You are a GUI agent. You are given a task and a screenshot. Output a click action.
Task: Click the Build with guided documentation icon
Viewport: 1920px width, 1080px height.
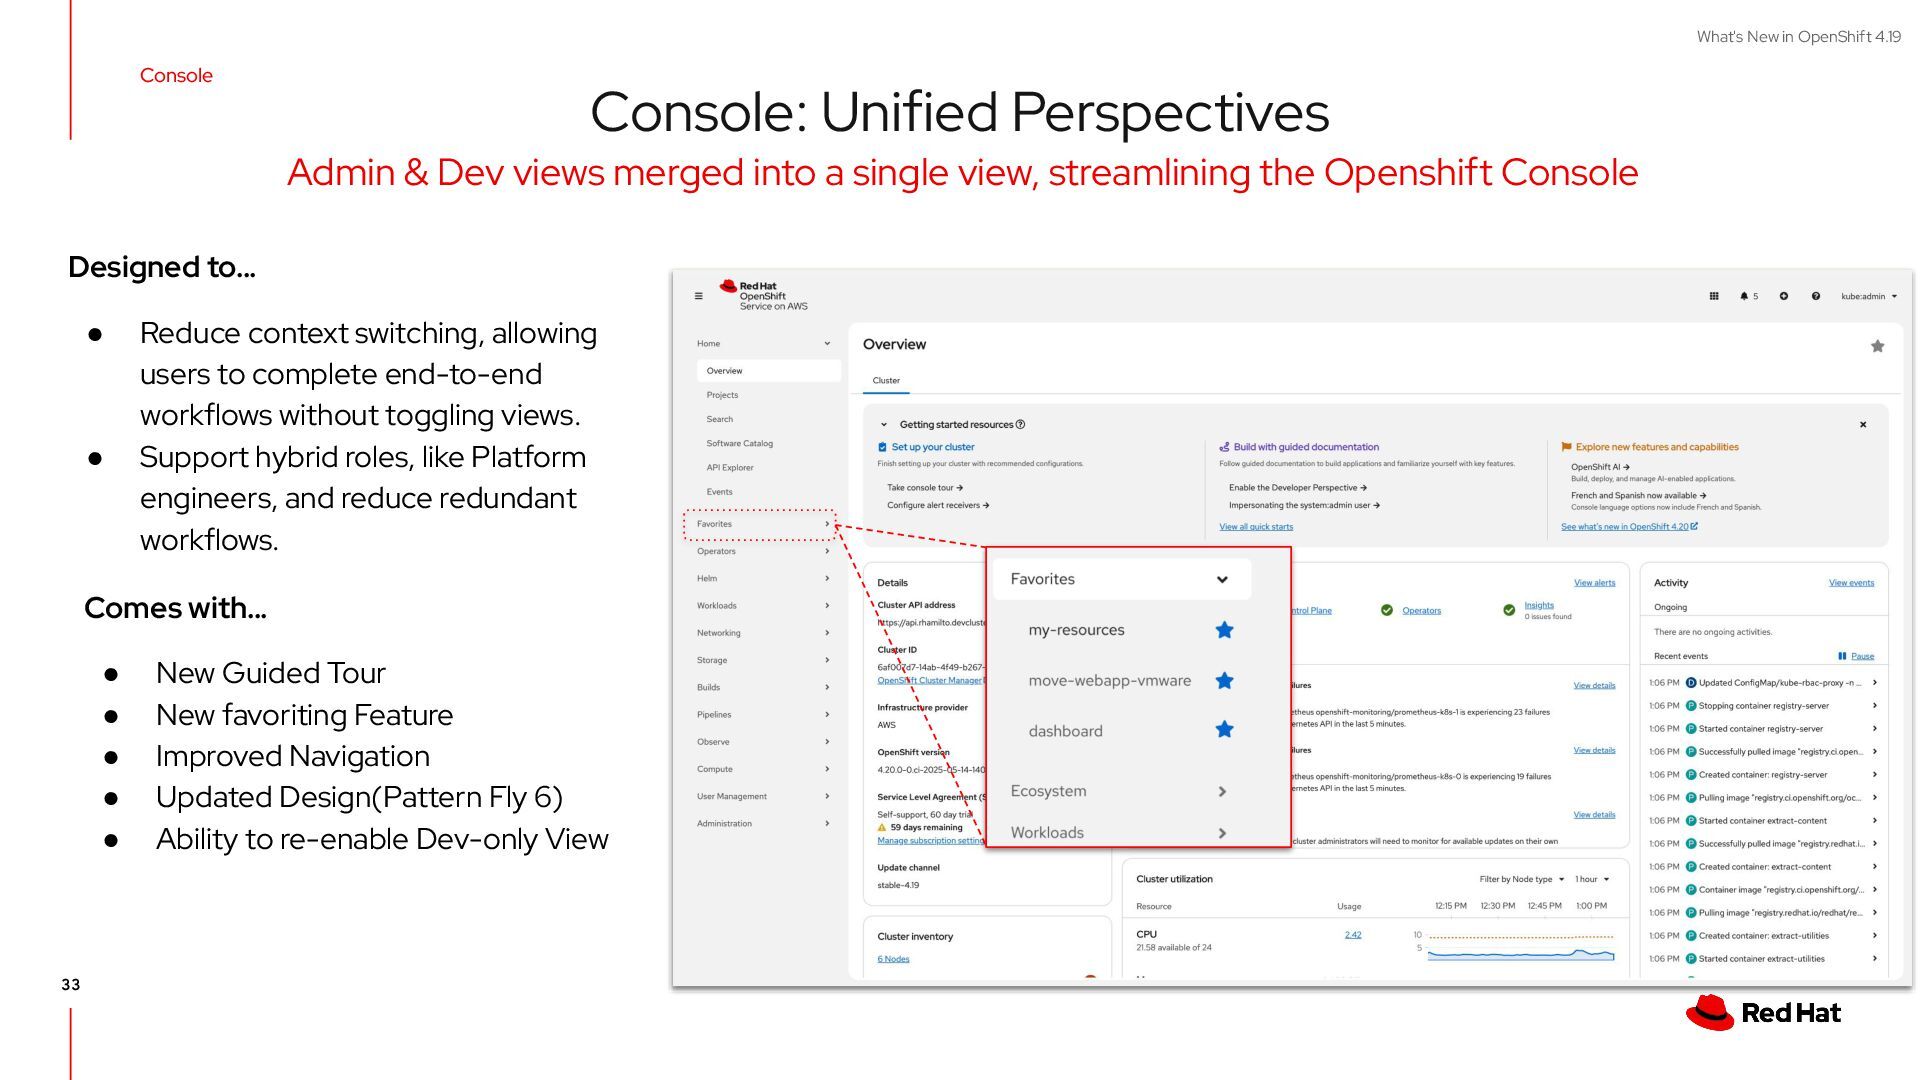tap(1224, 447)
